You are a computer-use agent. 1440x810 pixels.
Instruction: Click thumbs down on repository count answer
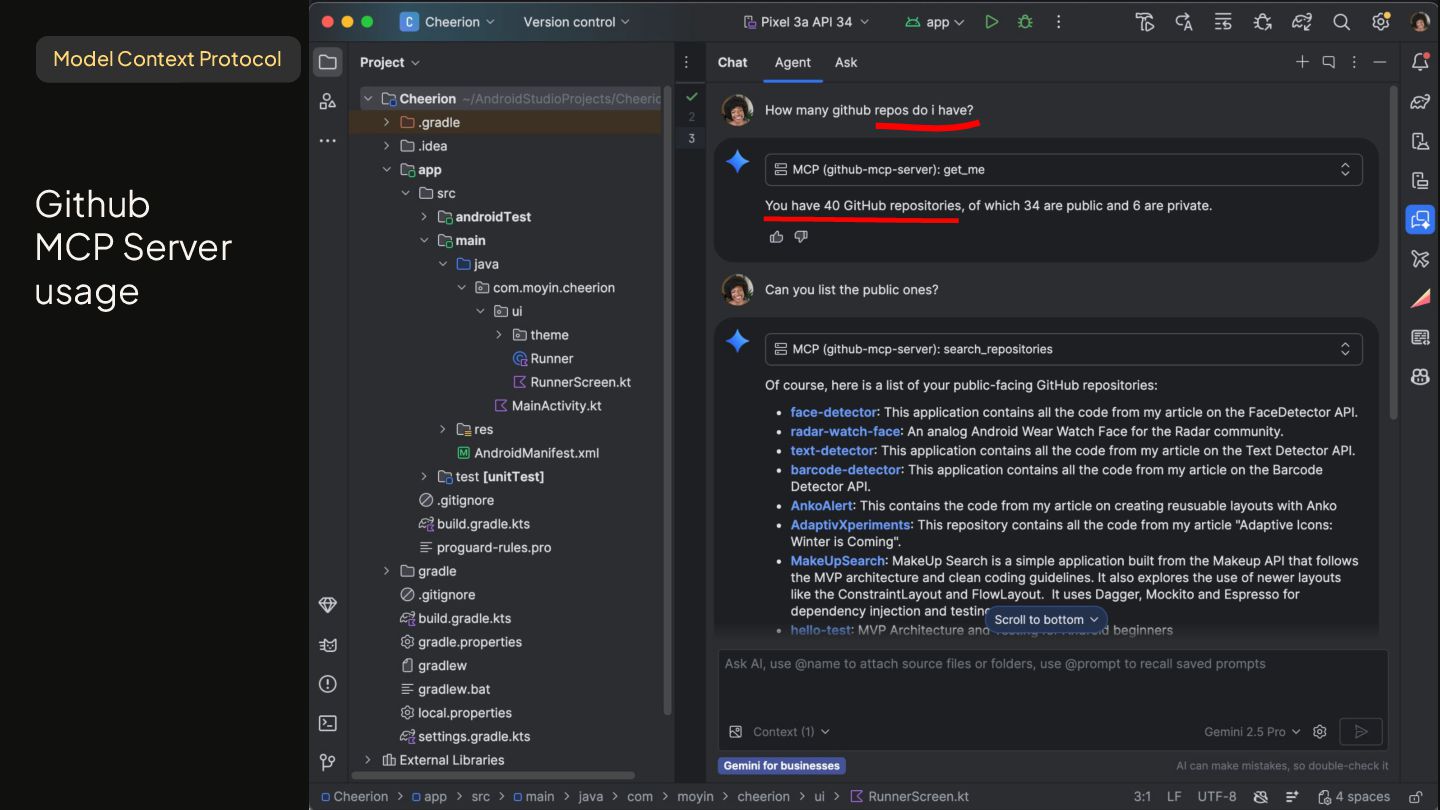[801, 237]
